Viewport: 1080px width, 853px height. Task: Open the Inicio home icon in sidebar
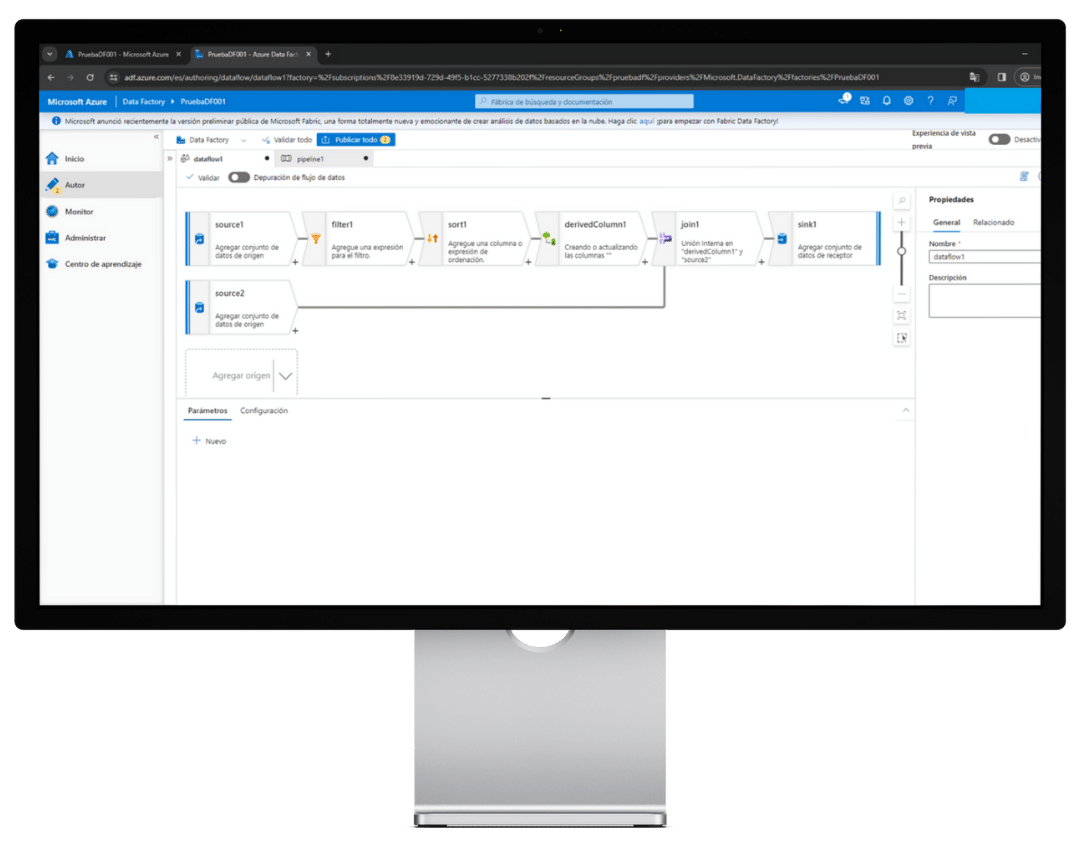click(52, 158)
